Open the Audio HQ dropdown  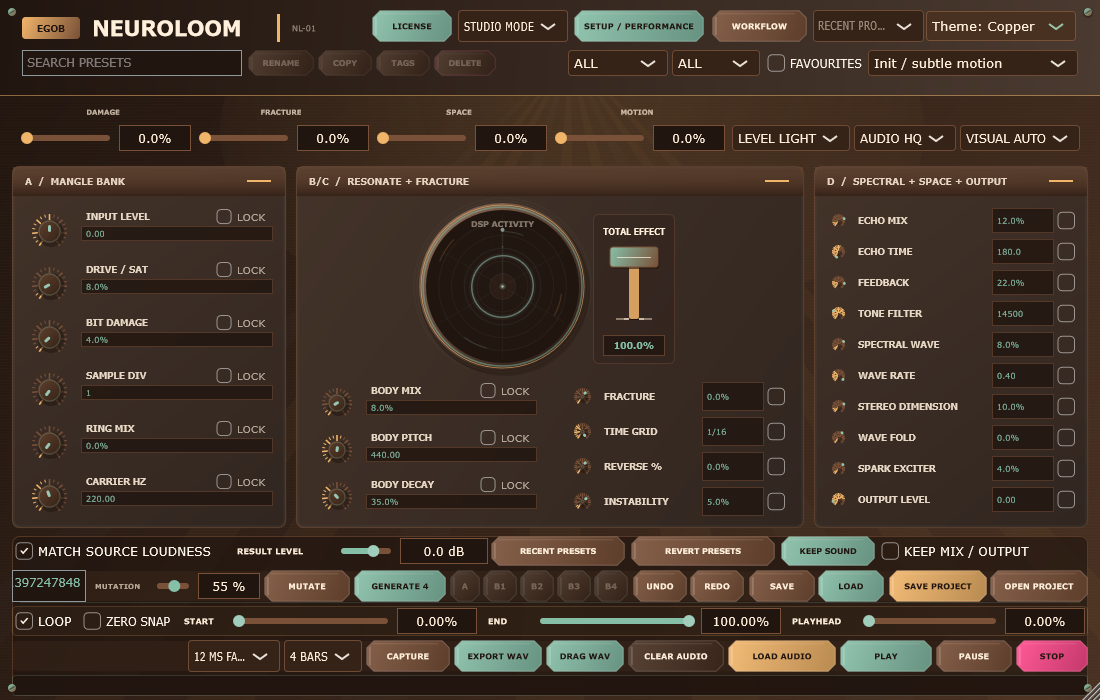pyautogui.click(x=904, y=138)
